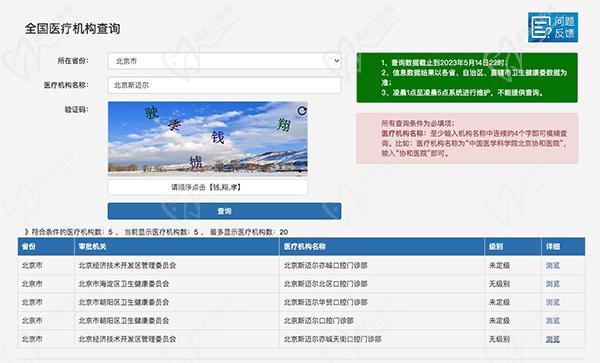
Task: Click the 审批机关 column header
Action: (x=177, y=247)
